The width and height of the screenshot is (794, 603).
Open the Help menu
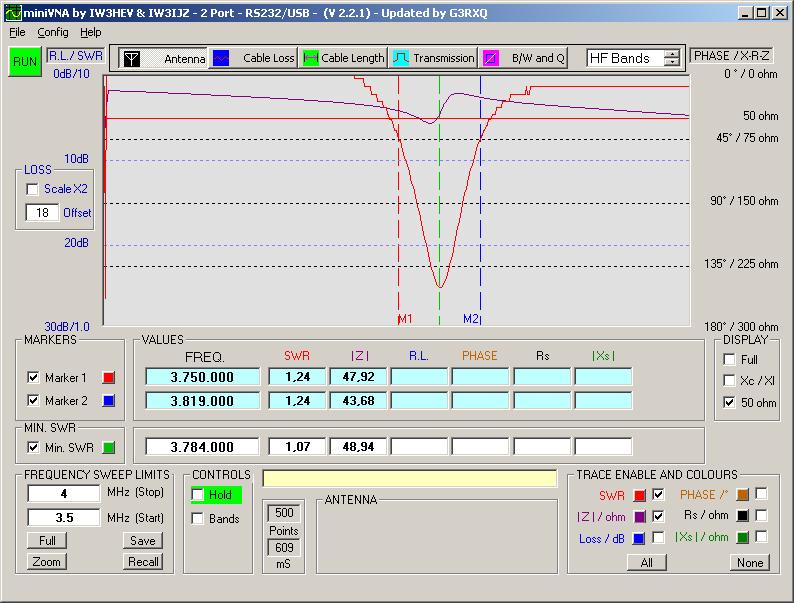point(91,32)
